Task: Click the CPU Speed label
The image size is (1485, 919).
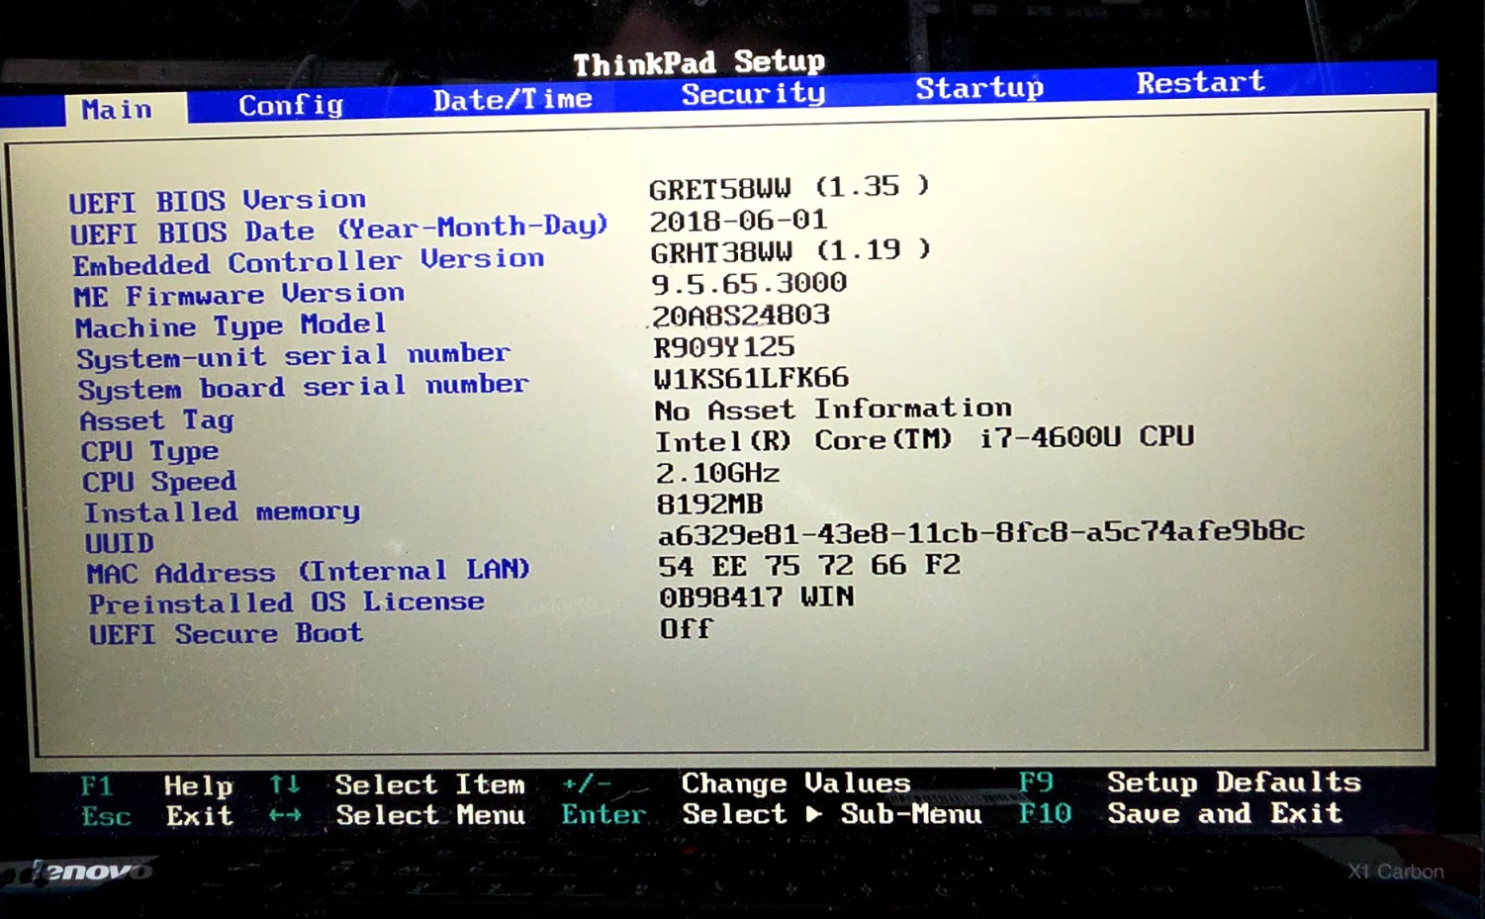Action: [159, 482]
